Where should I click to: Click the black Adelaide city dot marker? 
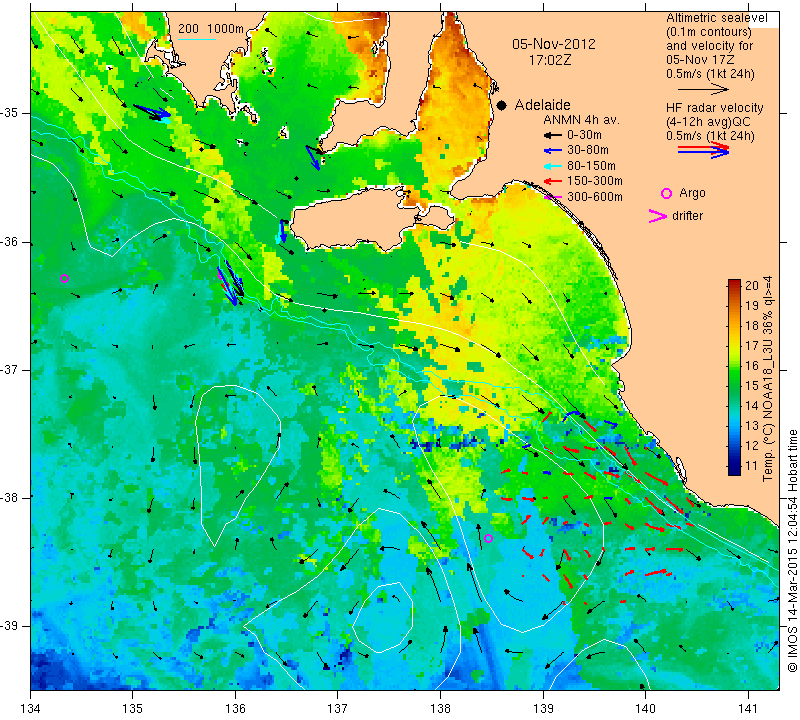[502, 105]
